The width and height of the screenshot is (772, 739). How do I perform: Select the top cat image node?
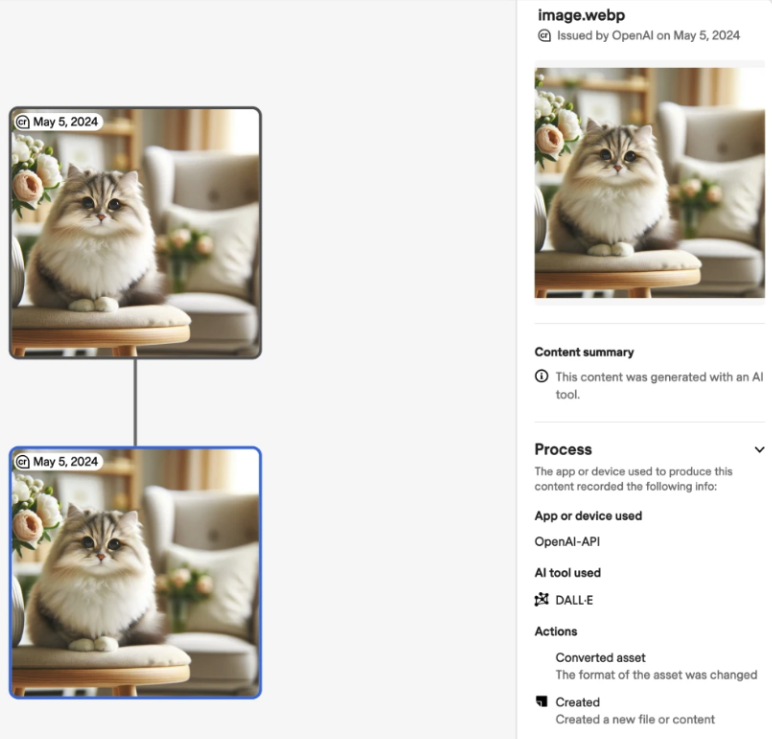point(135,232)
